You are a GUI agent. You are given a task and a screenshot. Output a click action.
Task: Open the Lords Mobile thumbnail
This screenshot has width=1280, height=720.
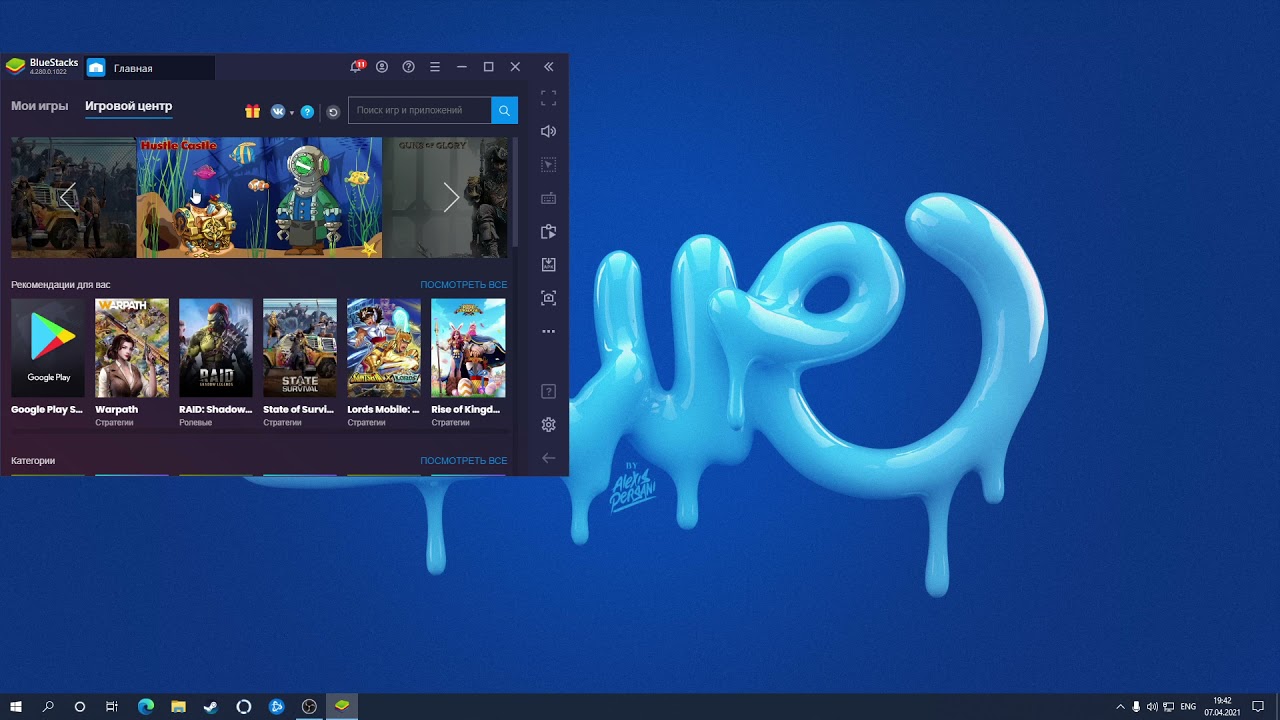[384, 347]
